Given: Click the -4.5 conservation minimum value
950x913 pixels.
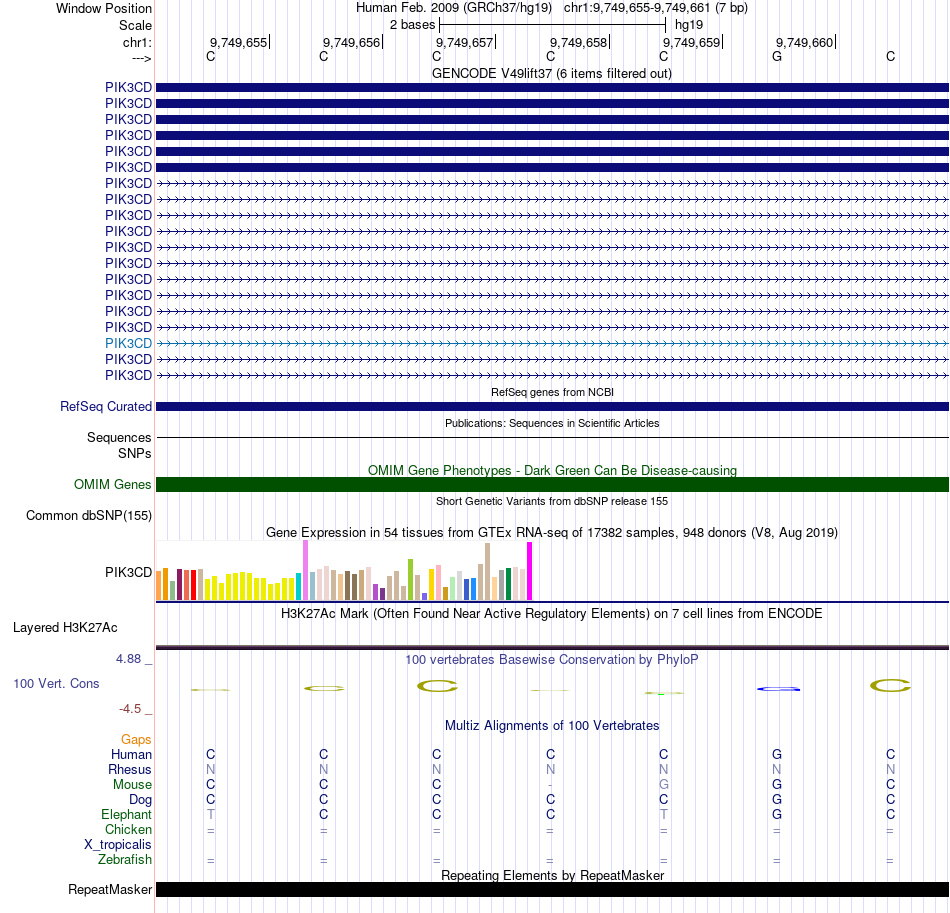Looking at the screenshot, I should pyautogui.click(x=130, y=709).
